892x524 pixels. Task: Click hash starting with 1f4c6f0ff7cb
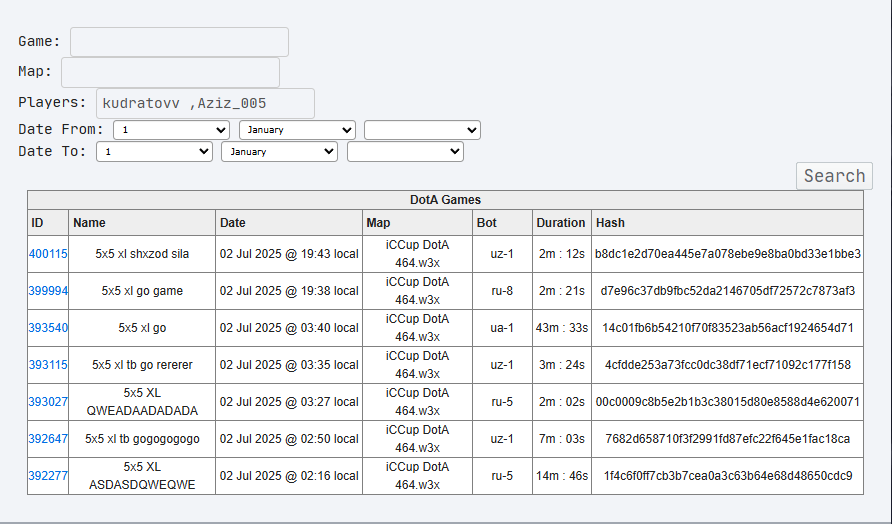pos(728,476)
